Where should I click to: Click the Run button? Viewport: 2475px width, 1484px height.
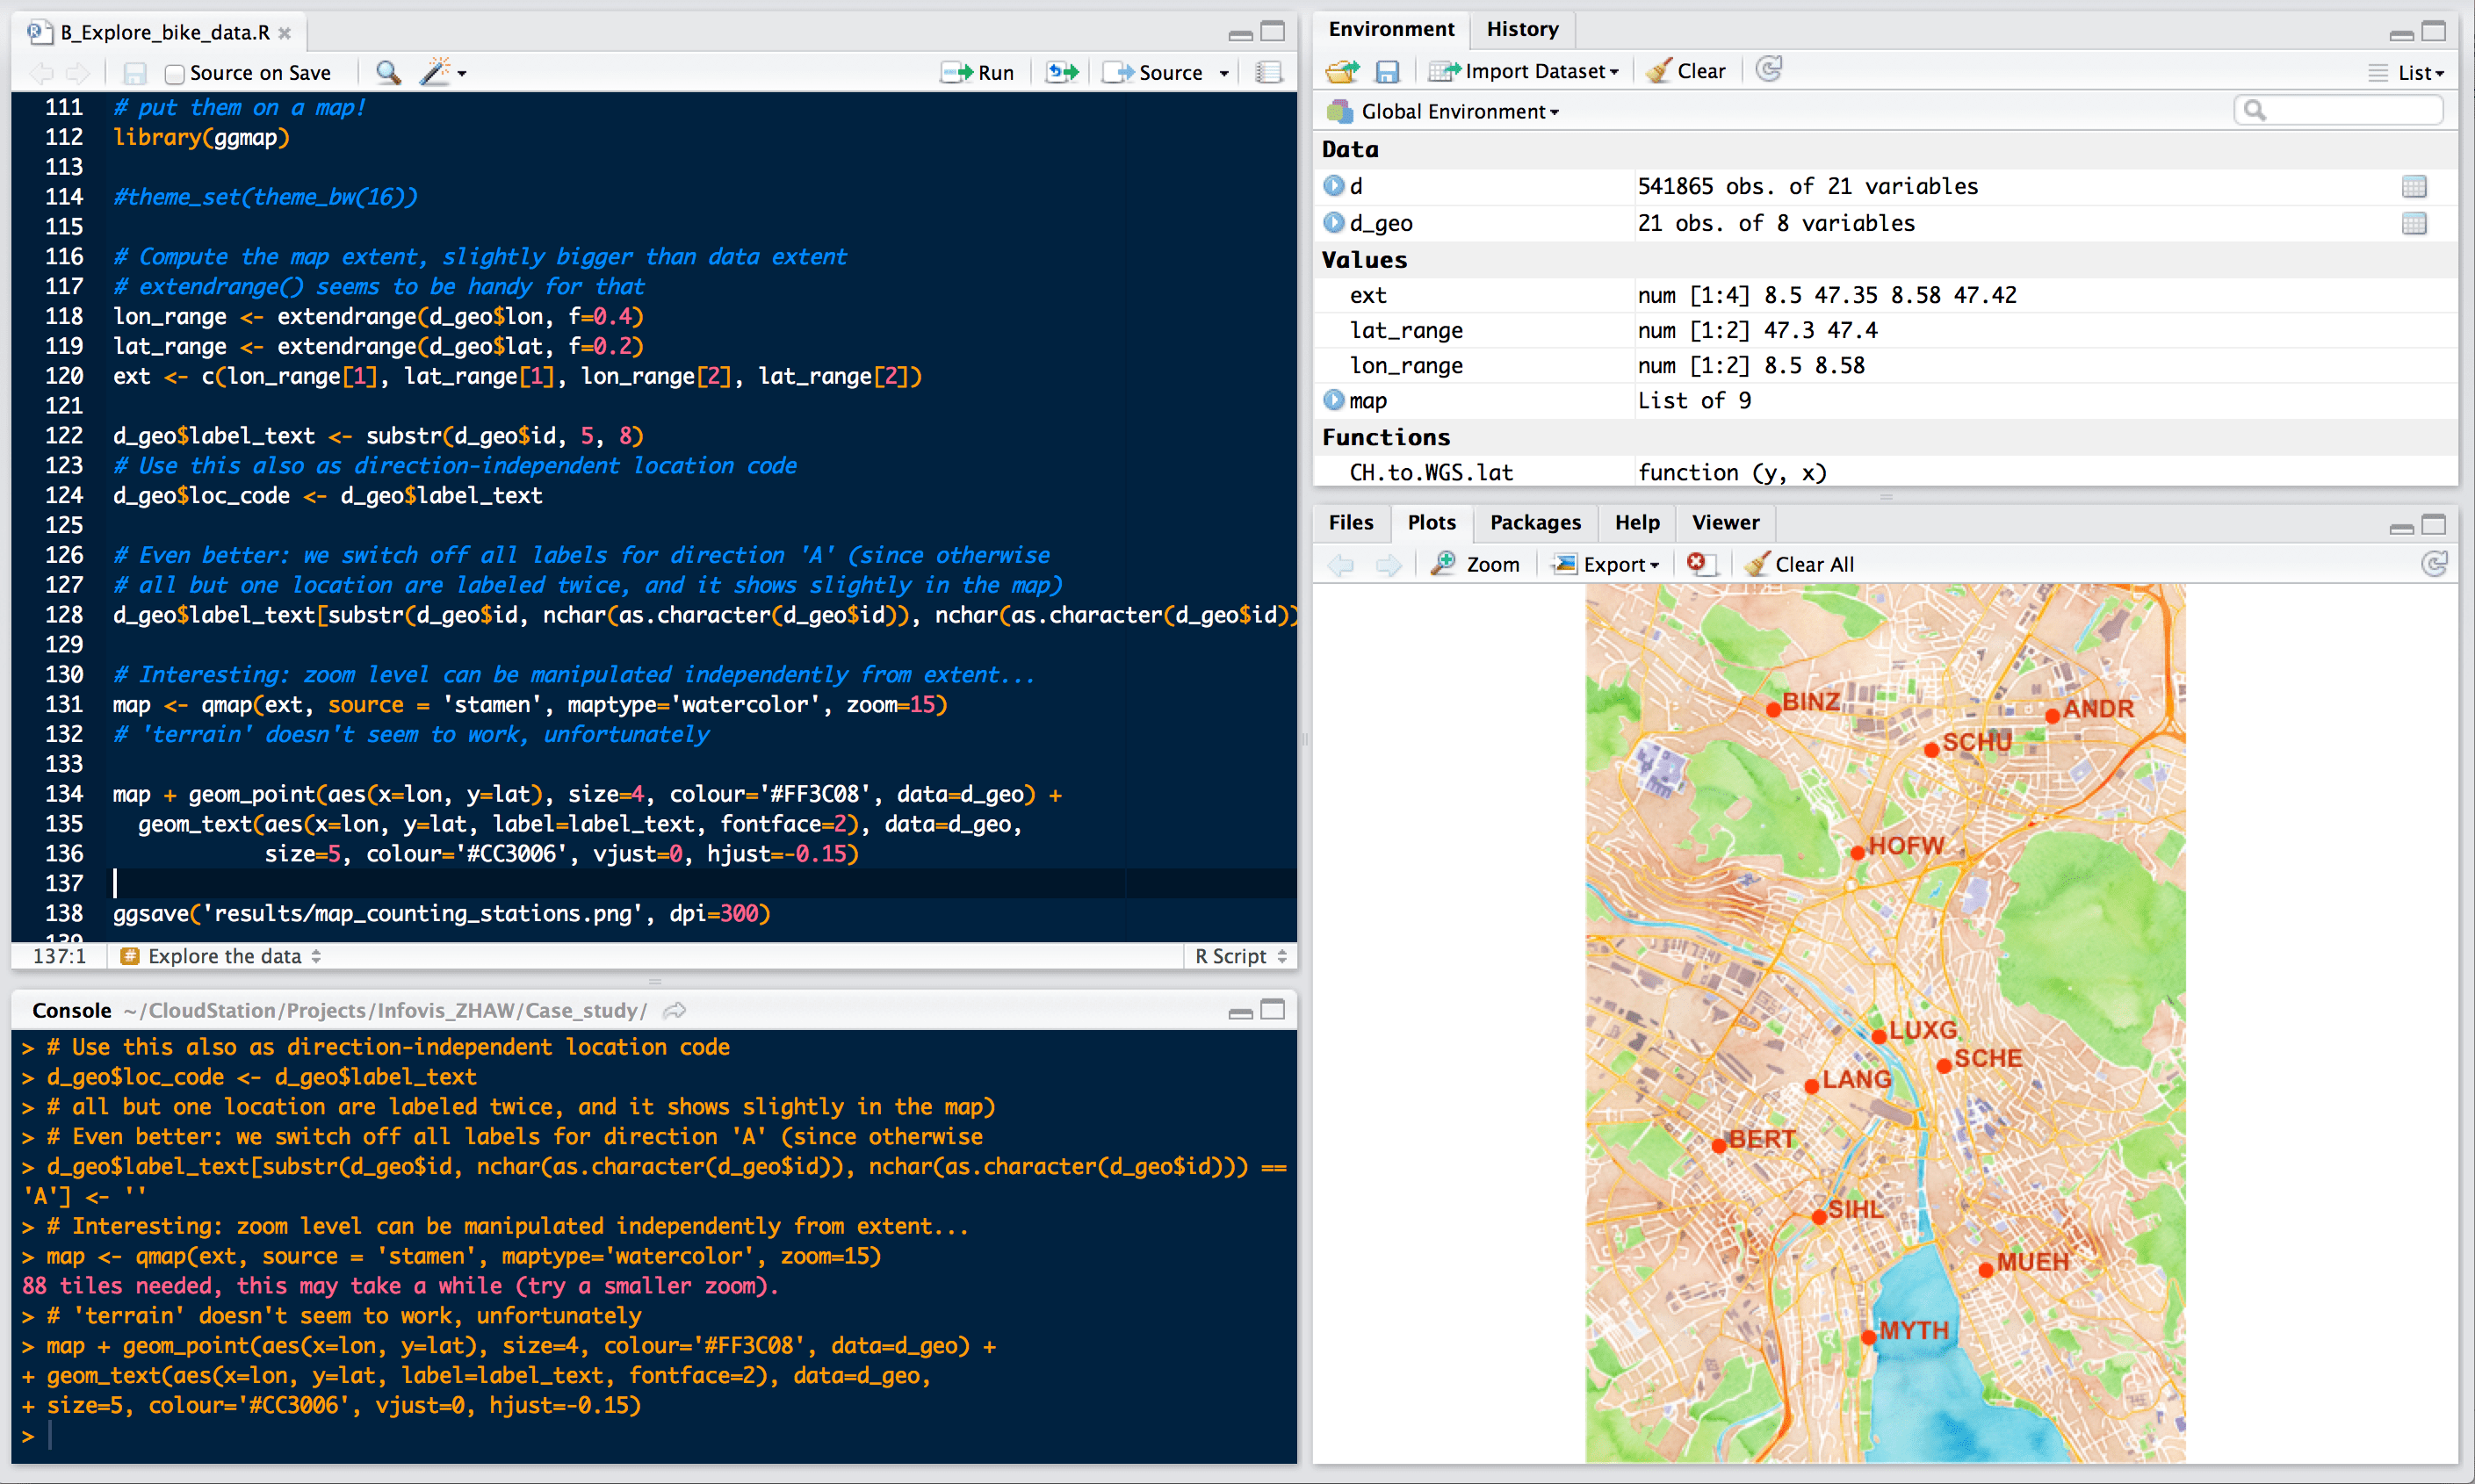tap(978, 72)
